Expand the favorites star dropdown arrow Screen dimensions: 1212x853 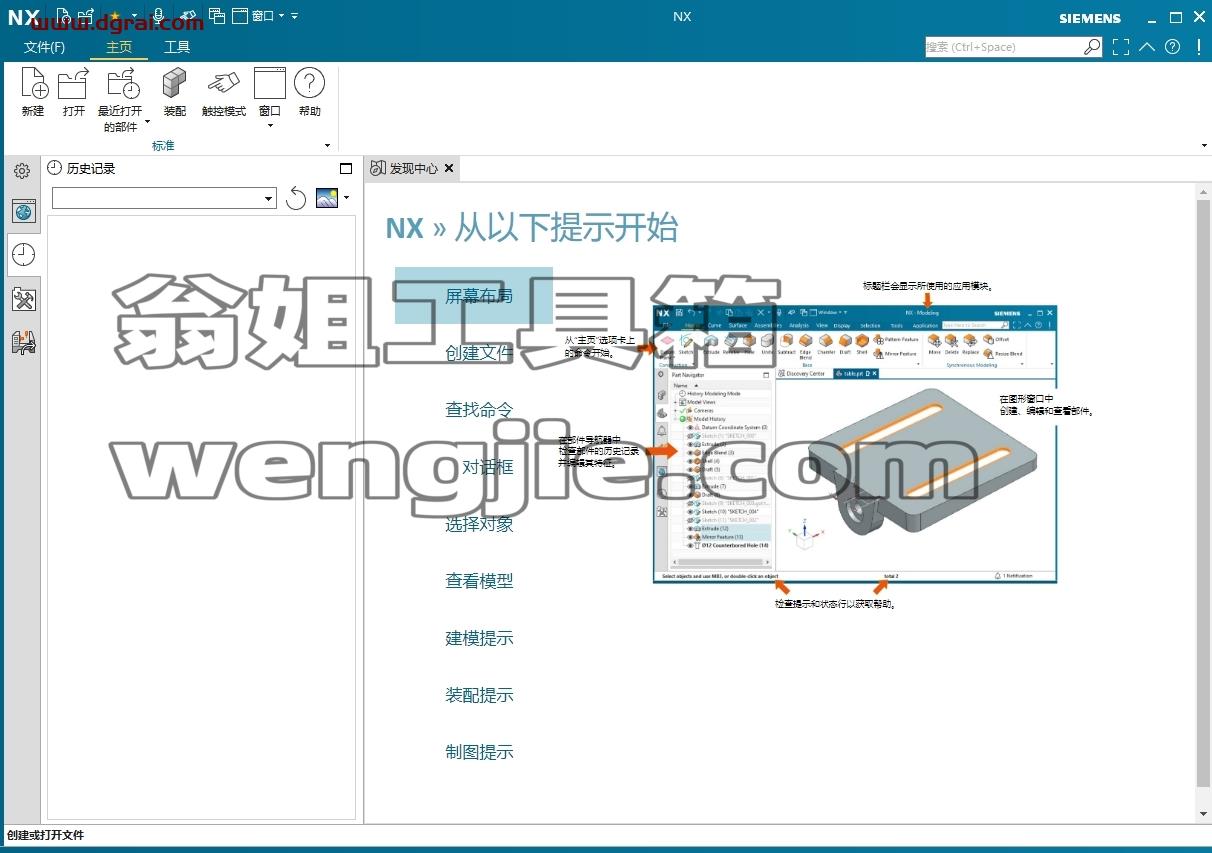tap(133, 16)
